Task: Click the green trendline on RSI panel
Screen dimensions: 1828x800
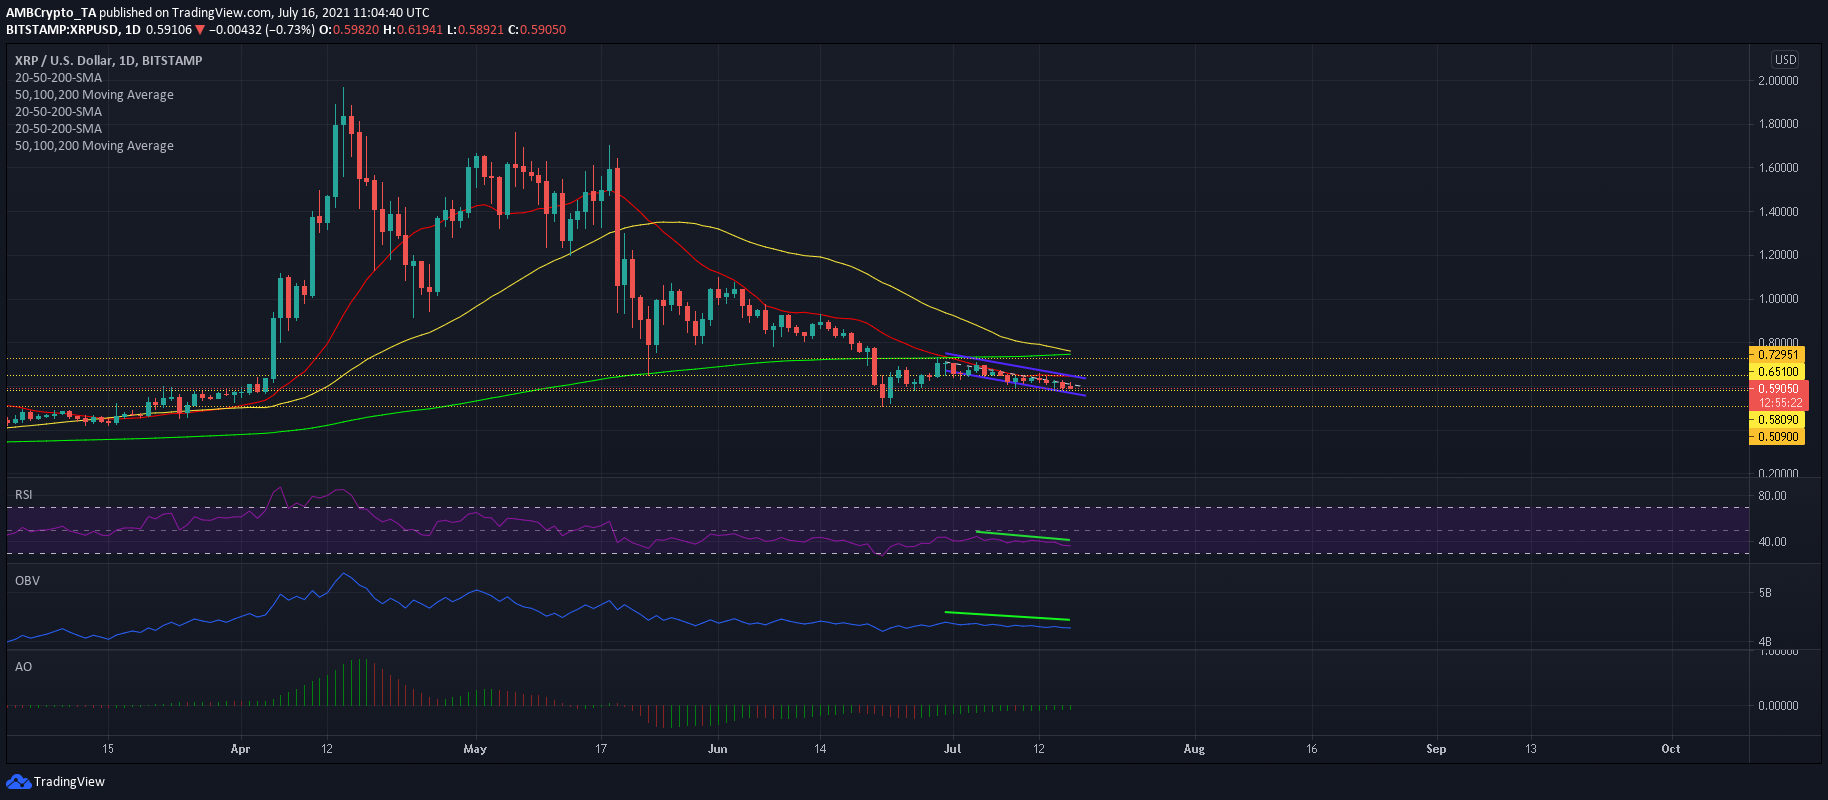Action: pos(1022,536)
